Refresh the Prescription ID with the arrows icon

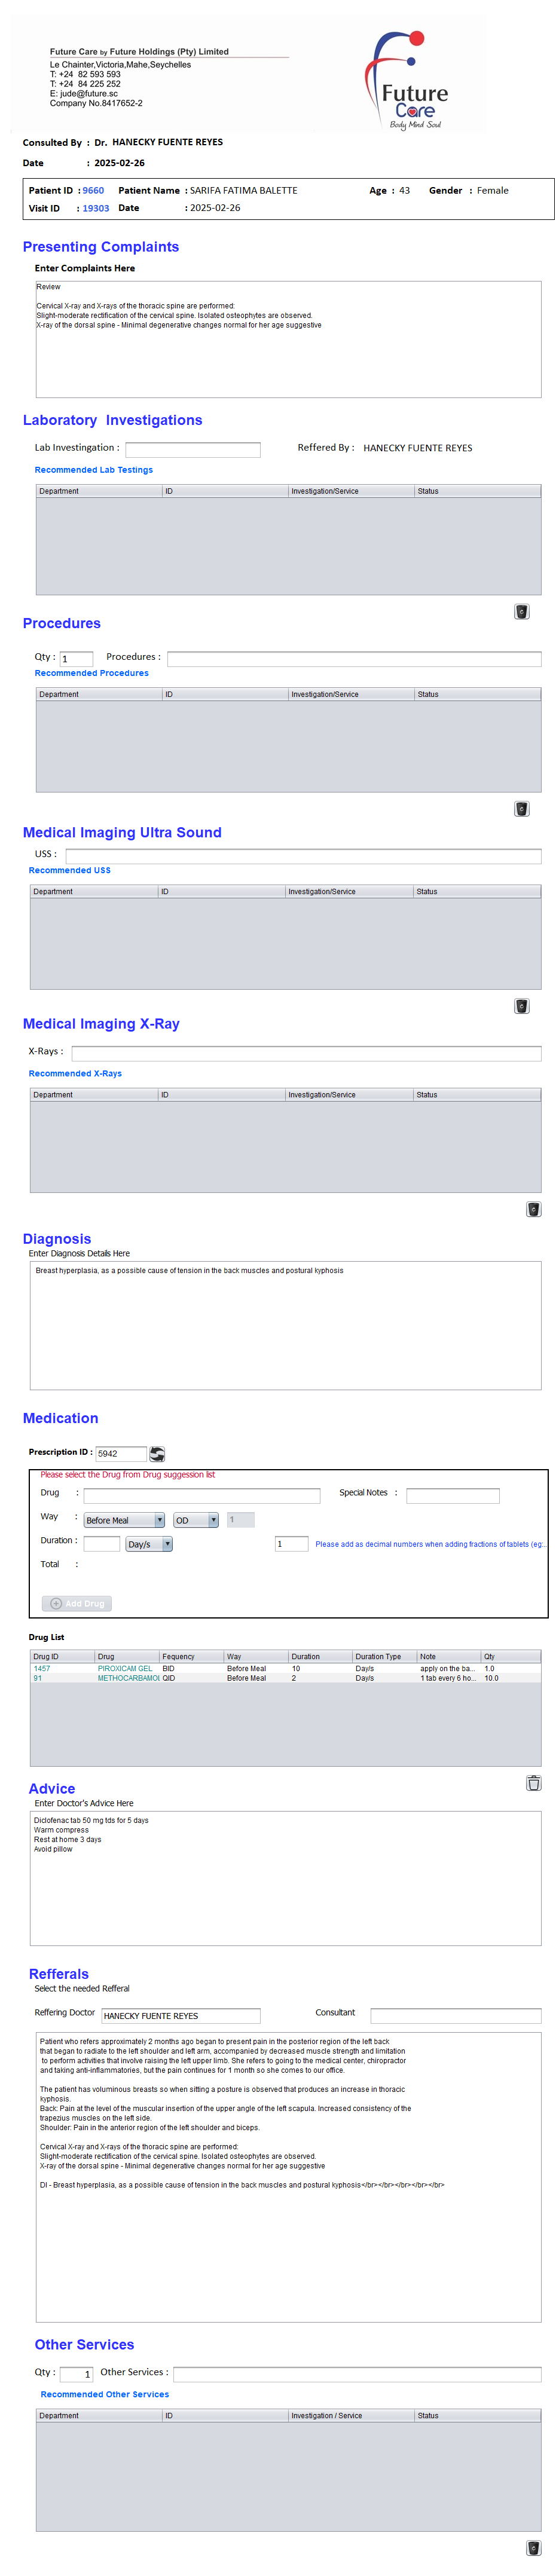pyautogui.click(x=157, y=1454)
